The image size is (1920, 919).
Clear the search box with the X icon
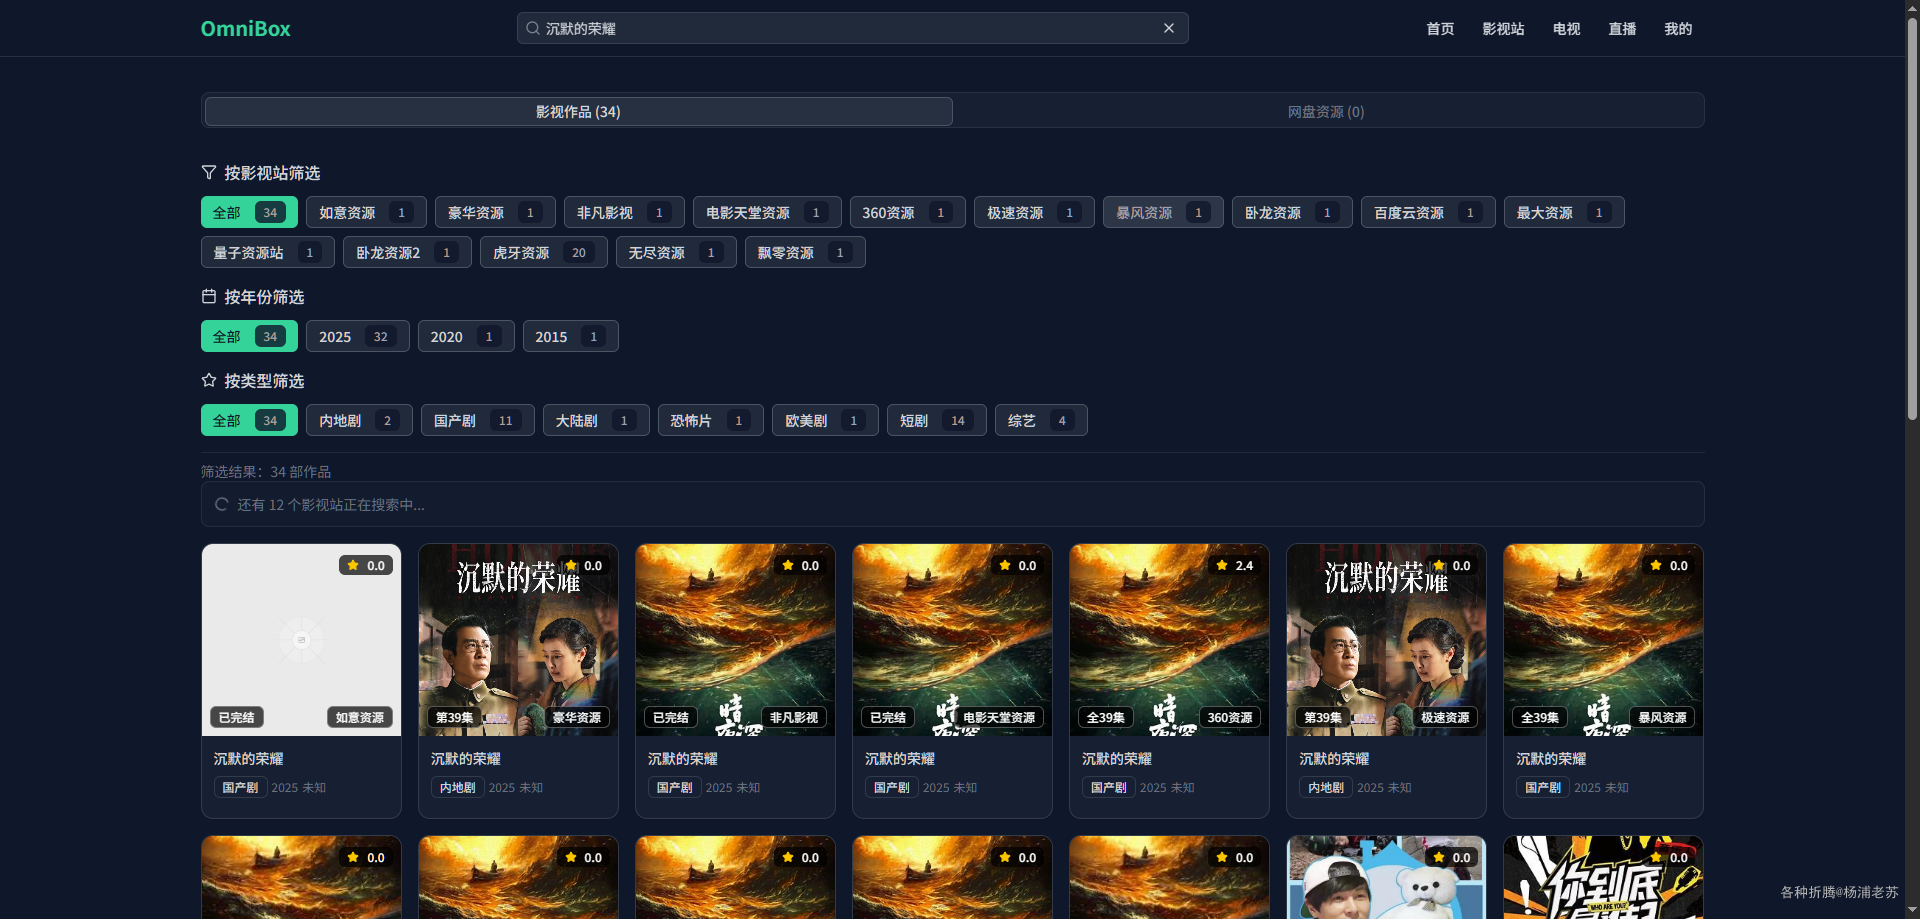(1168, 28)
